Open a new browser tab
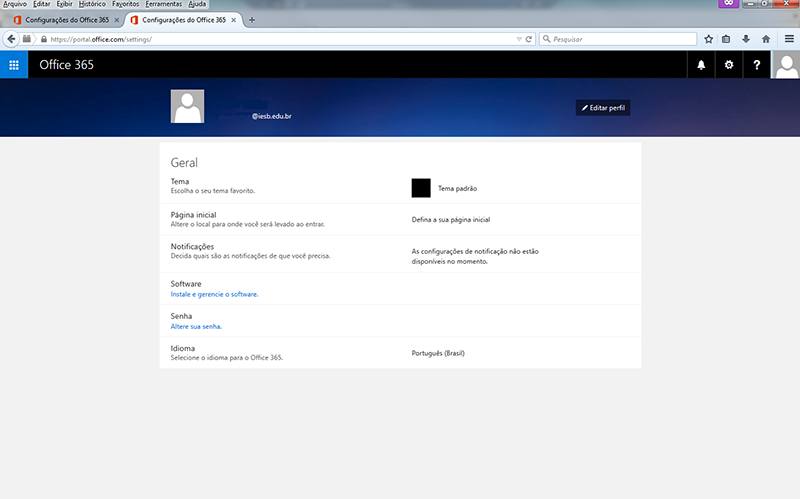The width and height of the screenshot is (800, 499). pyautogui.click(x=251, y=20)
